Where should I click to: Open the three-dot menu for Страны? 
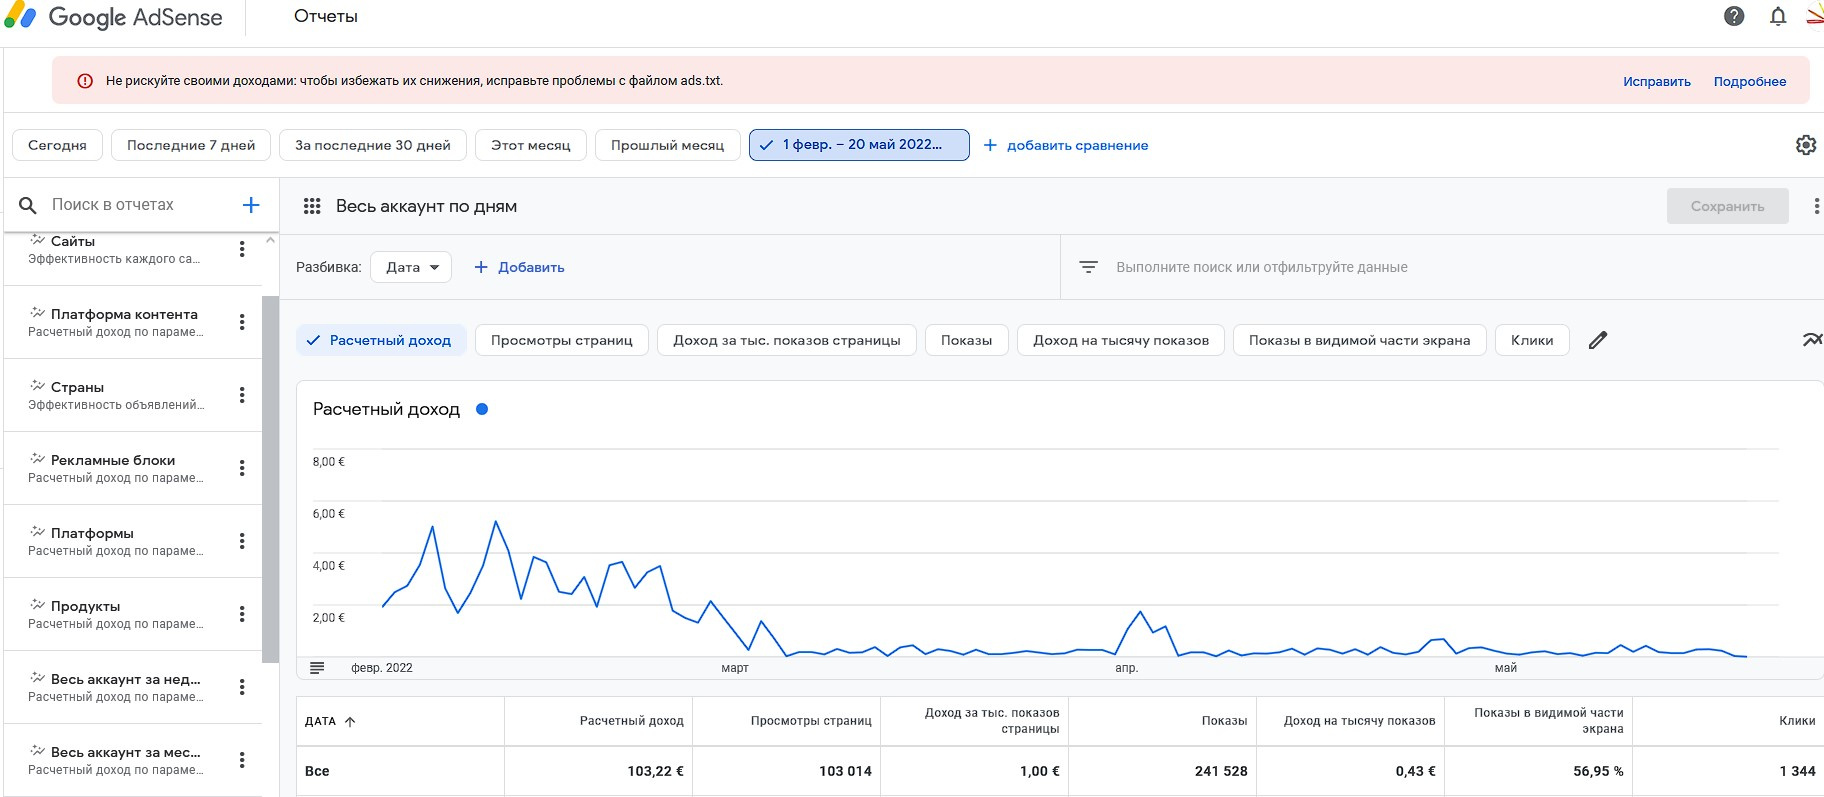(x=242, y=395)
